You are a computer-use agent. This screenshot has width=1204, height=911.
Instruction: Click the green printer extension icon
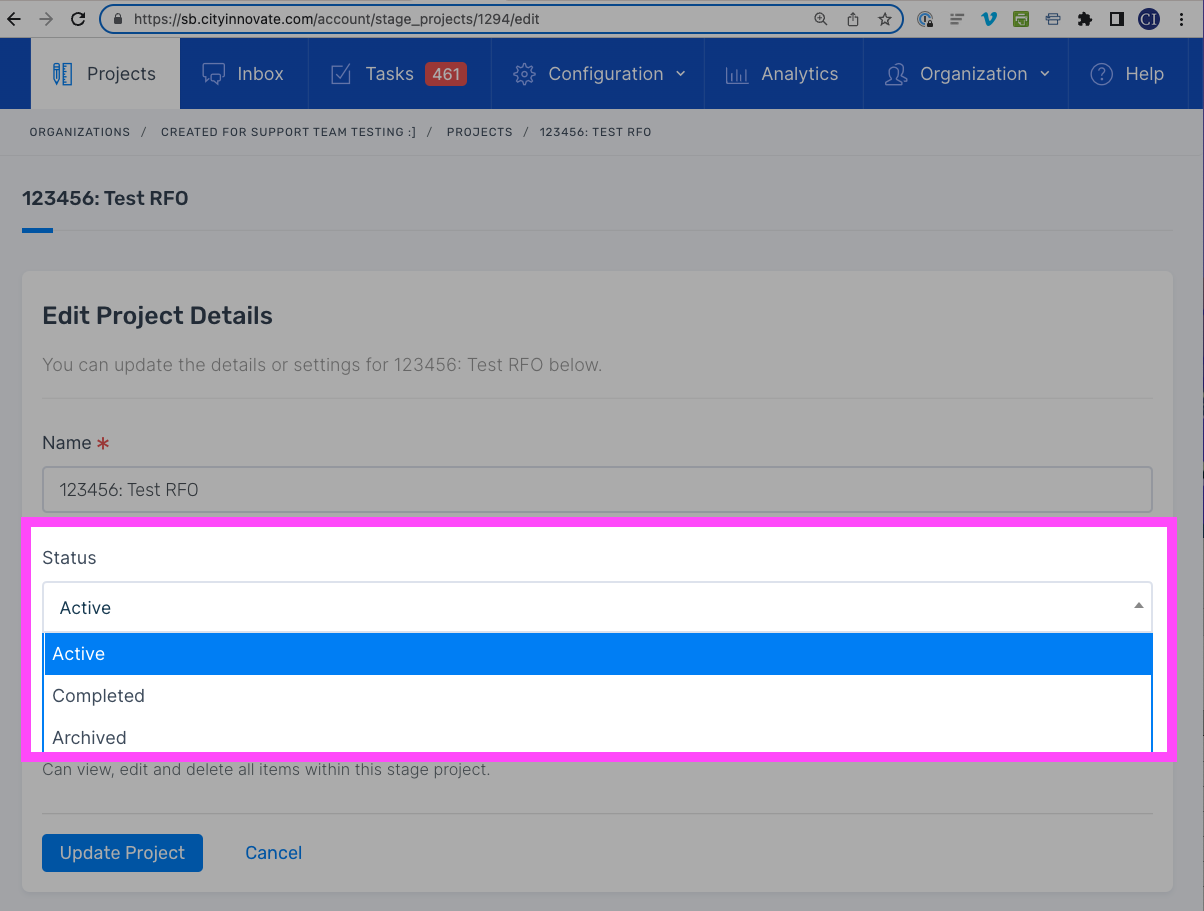point(1021,19)
